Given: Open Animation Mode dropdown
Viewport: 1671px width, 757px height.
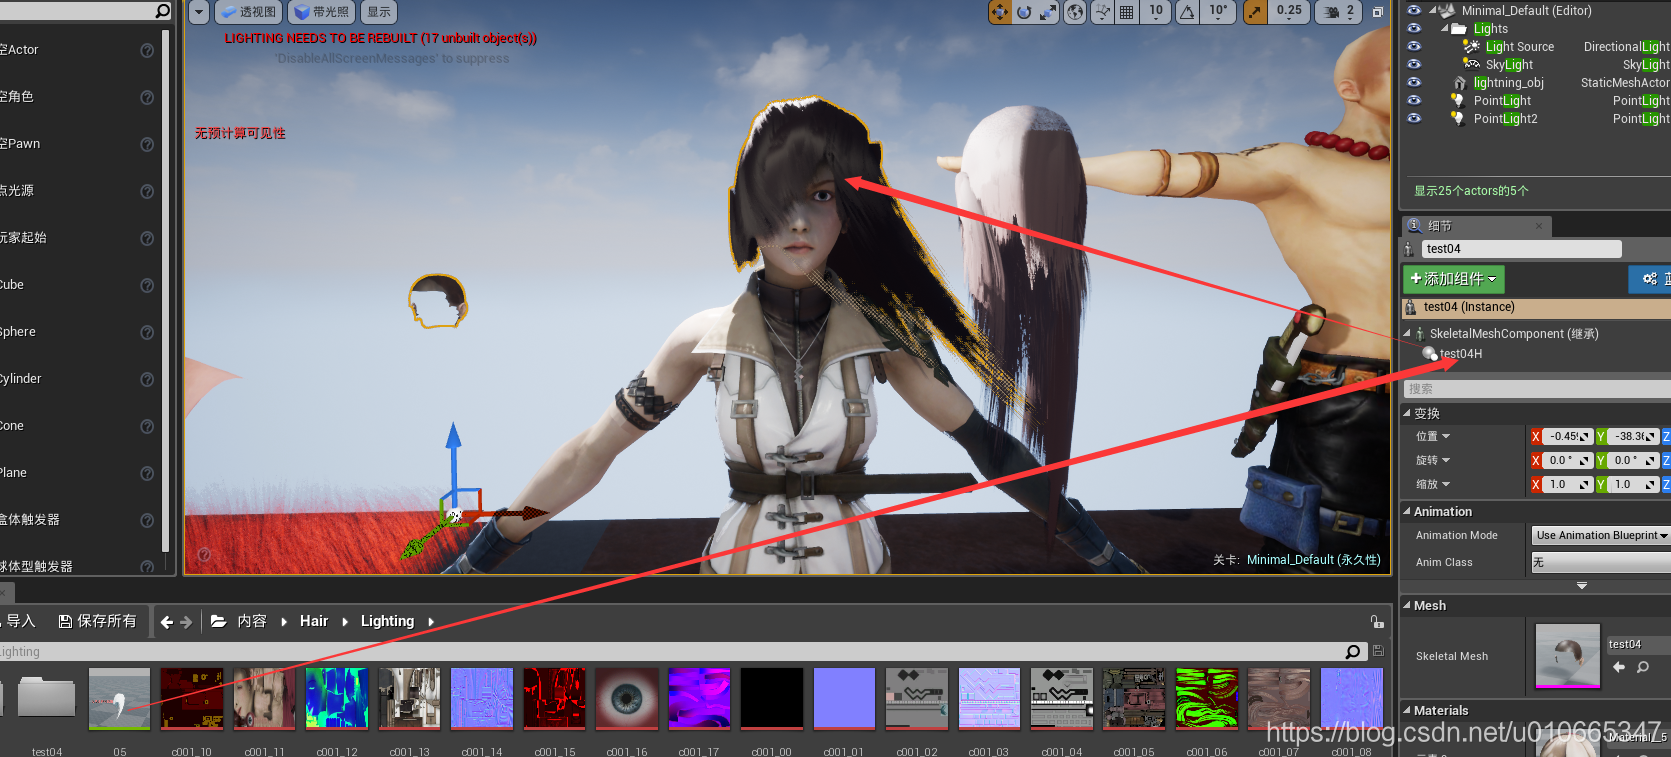Looking at the screenshot, I should pyautogui.click(x=1600, y=536).
